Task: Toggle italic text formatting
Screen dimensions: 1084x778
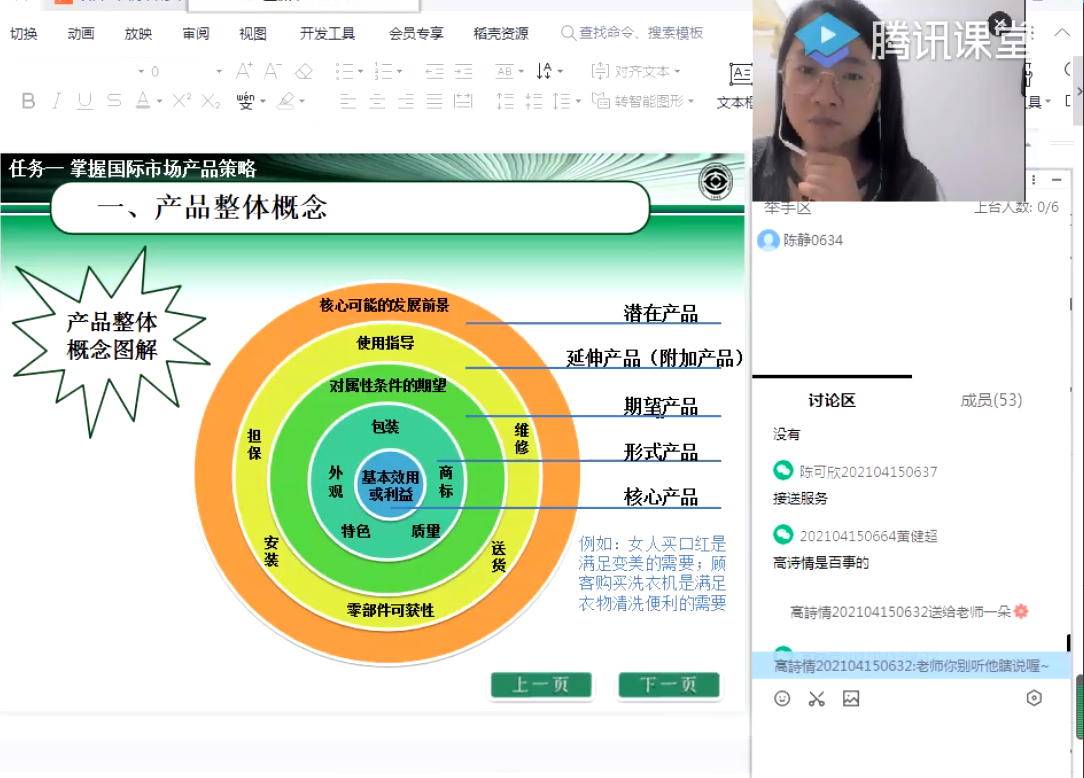Action: coord(56,101)
